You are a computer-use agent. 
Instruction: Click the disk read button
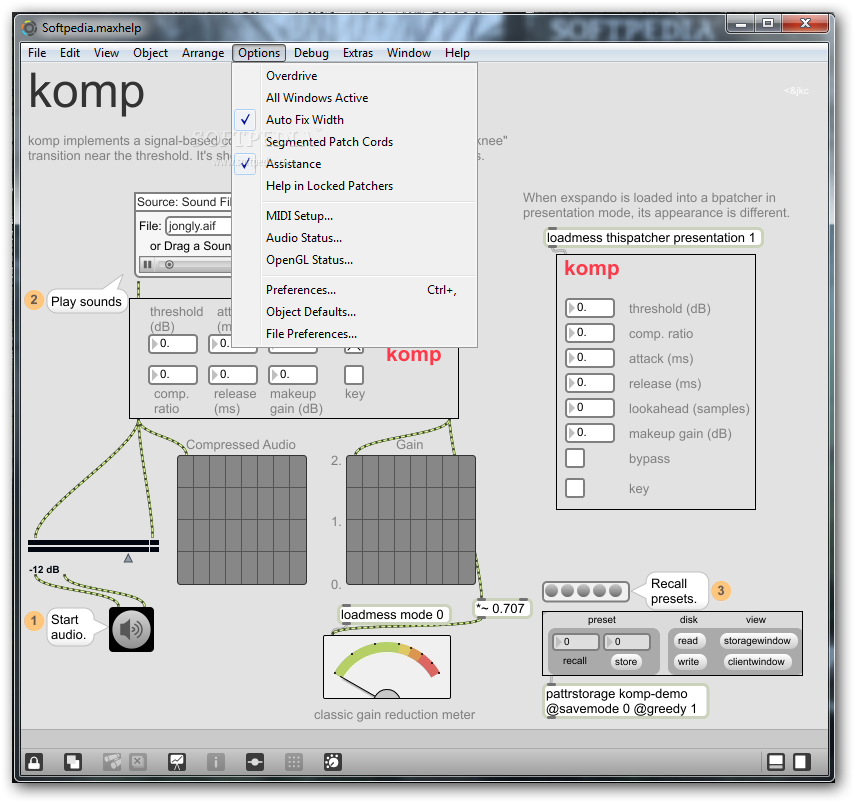(688, 641)
